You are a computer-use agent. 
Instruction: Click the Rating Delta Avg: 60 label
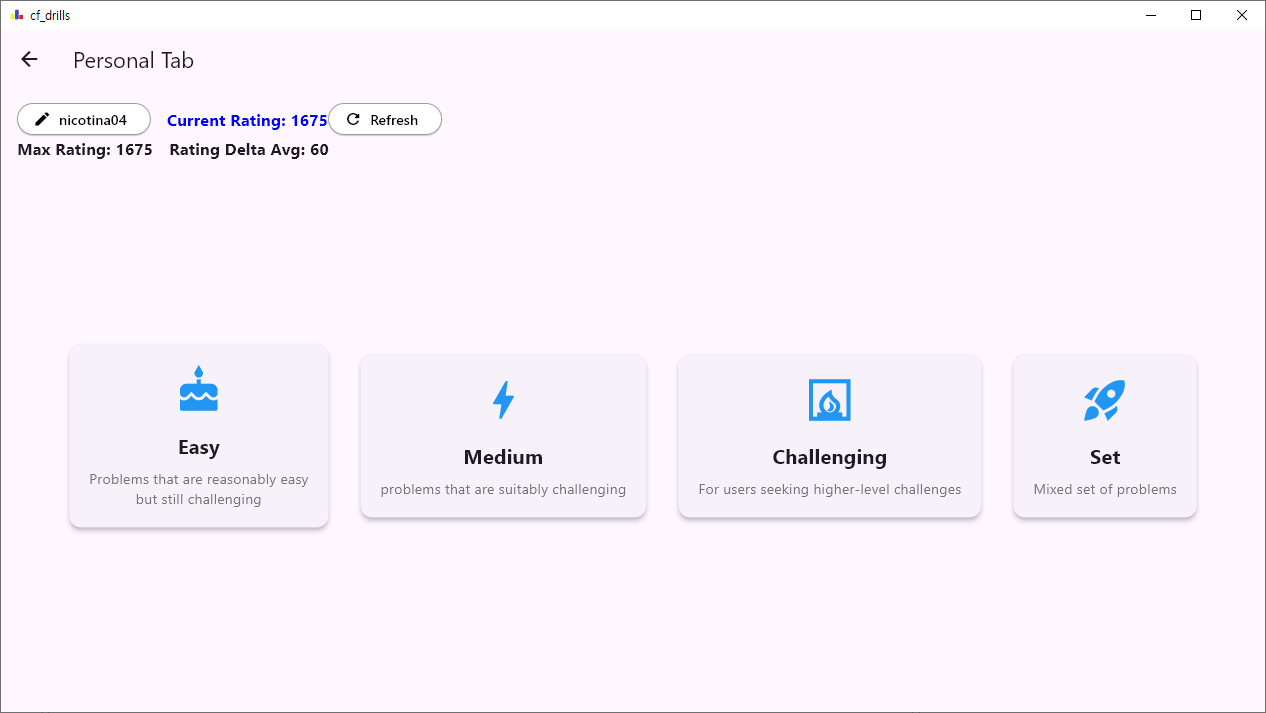click(249, 150)
